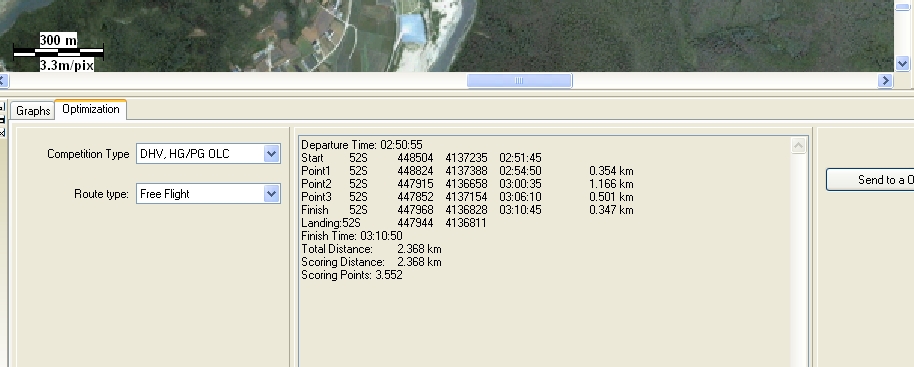Click map horizontal scrollbar left arrow
This screenshot has height=367, width=914.
(3, 80)
